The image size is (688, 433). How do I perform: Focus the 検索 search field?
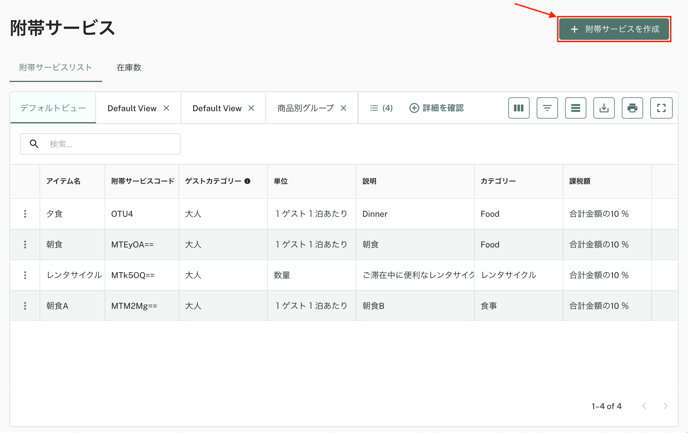click(x=100, y=144)
